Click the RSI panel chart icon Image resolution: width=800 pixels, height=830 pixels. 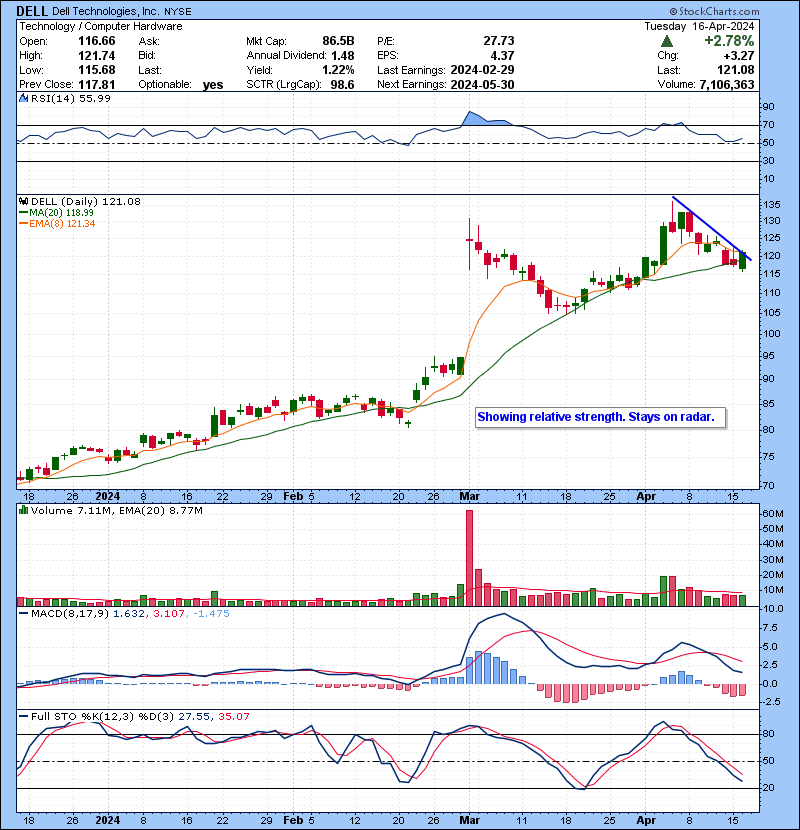tap(23, 98)
